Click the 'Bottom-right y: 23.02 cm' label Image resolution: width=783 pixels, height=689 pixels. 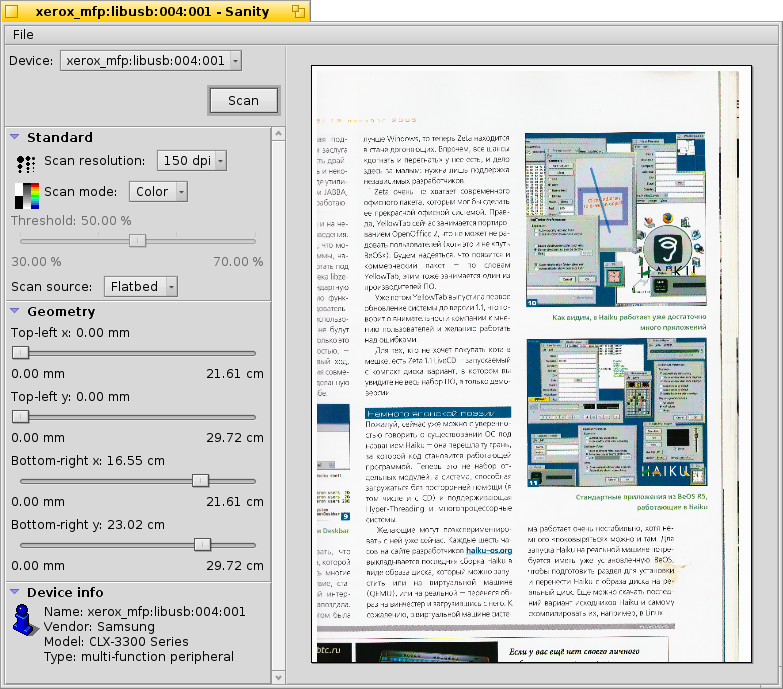point(88,525)
